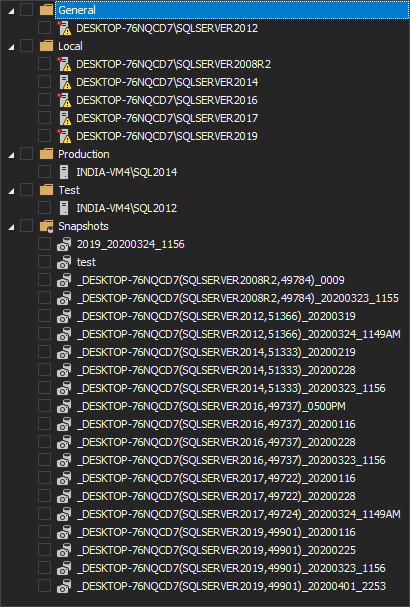
Task: Click the server icon next to INDIA-VM4\SQL2014
Action: click(64, 172)
